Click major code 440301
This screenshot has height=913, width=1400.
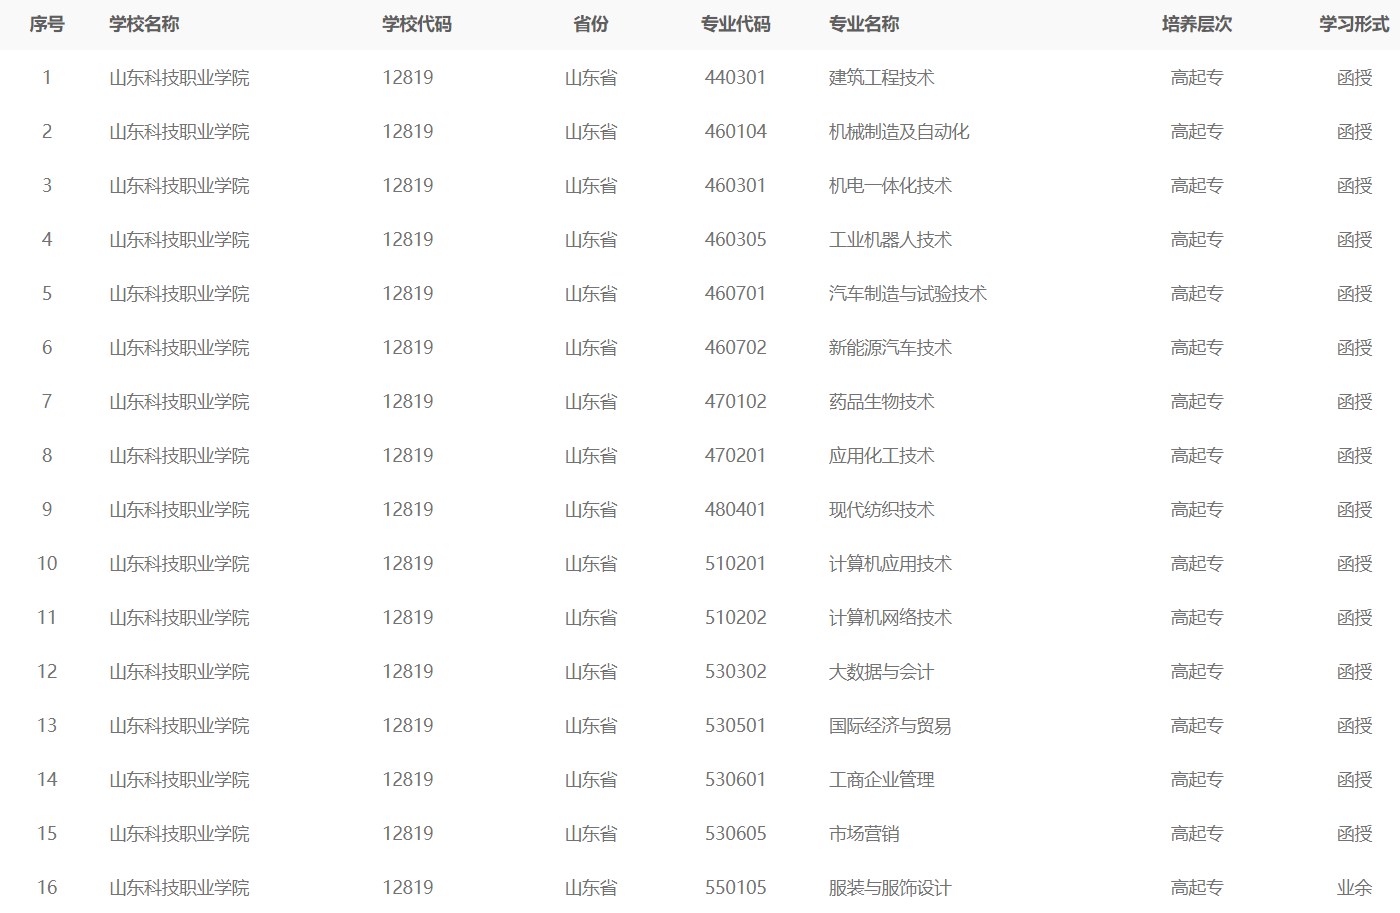736,78
